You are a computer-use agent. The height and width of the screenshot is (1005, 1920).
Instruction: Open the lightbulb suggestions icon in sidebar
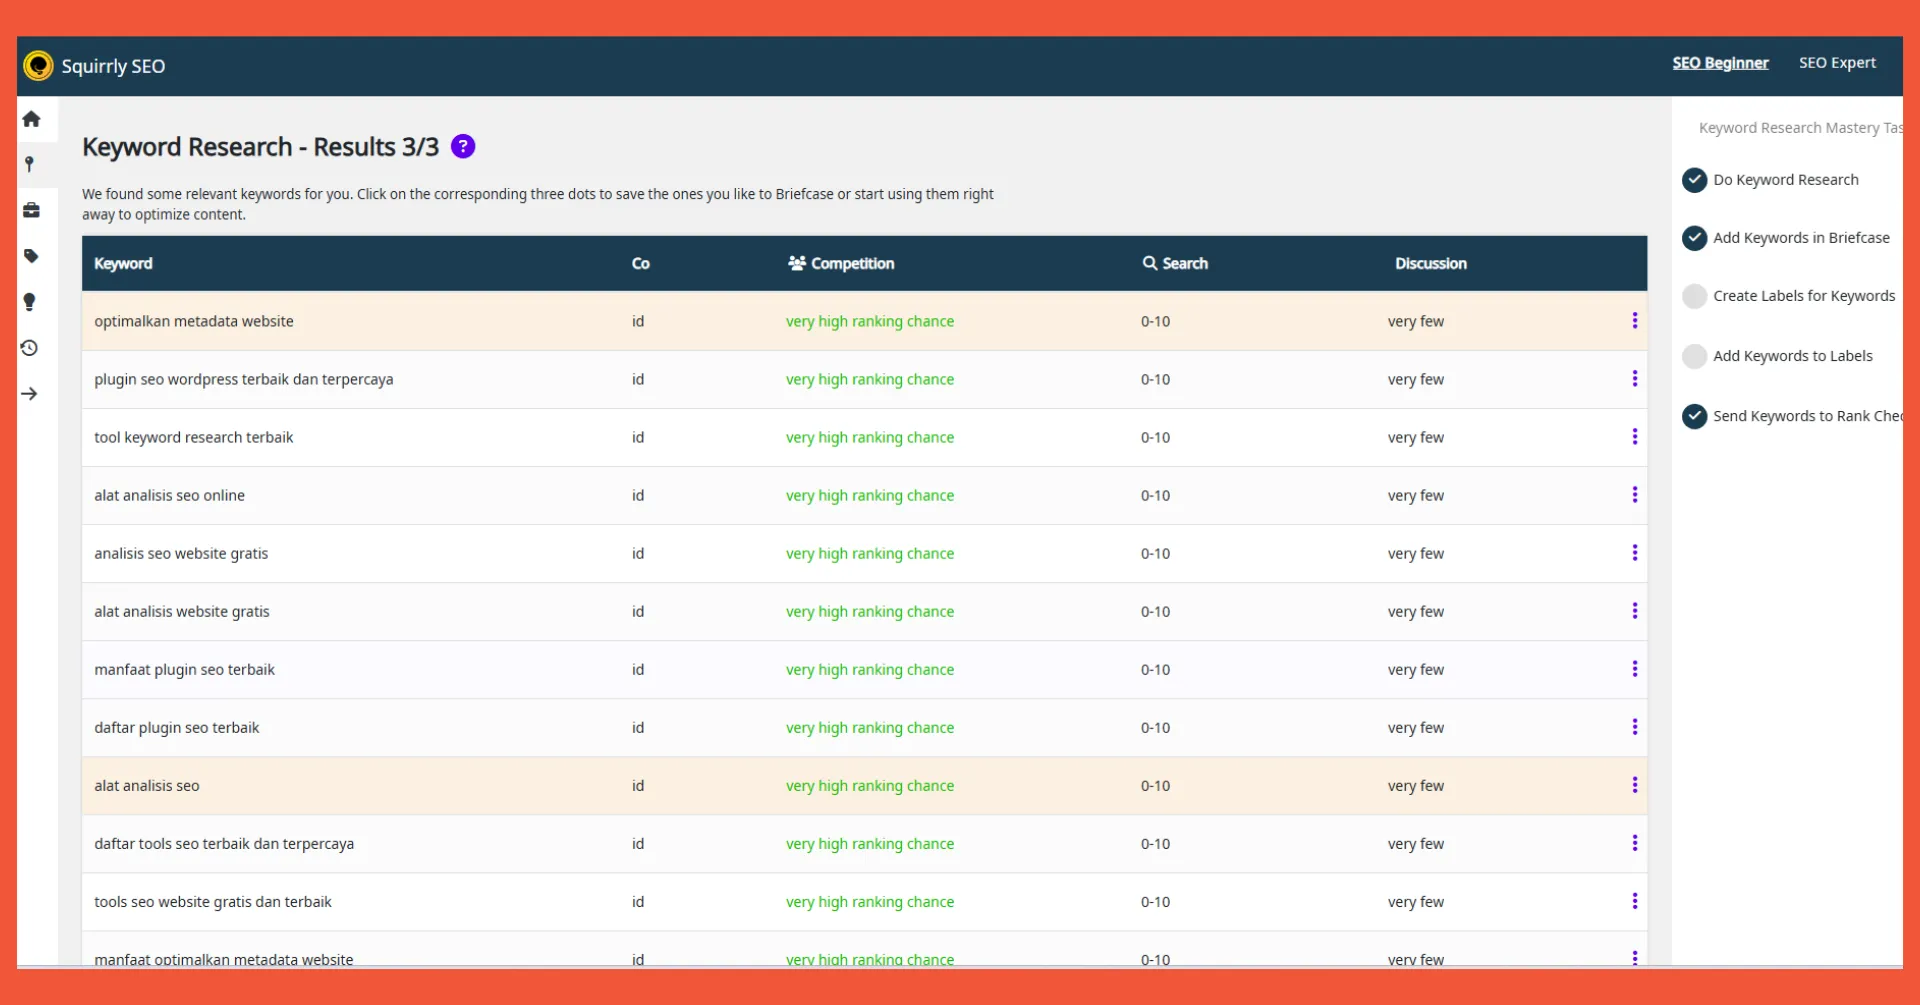point(30,302)
